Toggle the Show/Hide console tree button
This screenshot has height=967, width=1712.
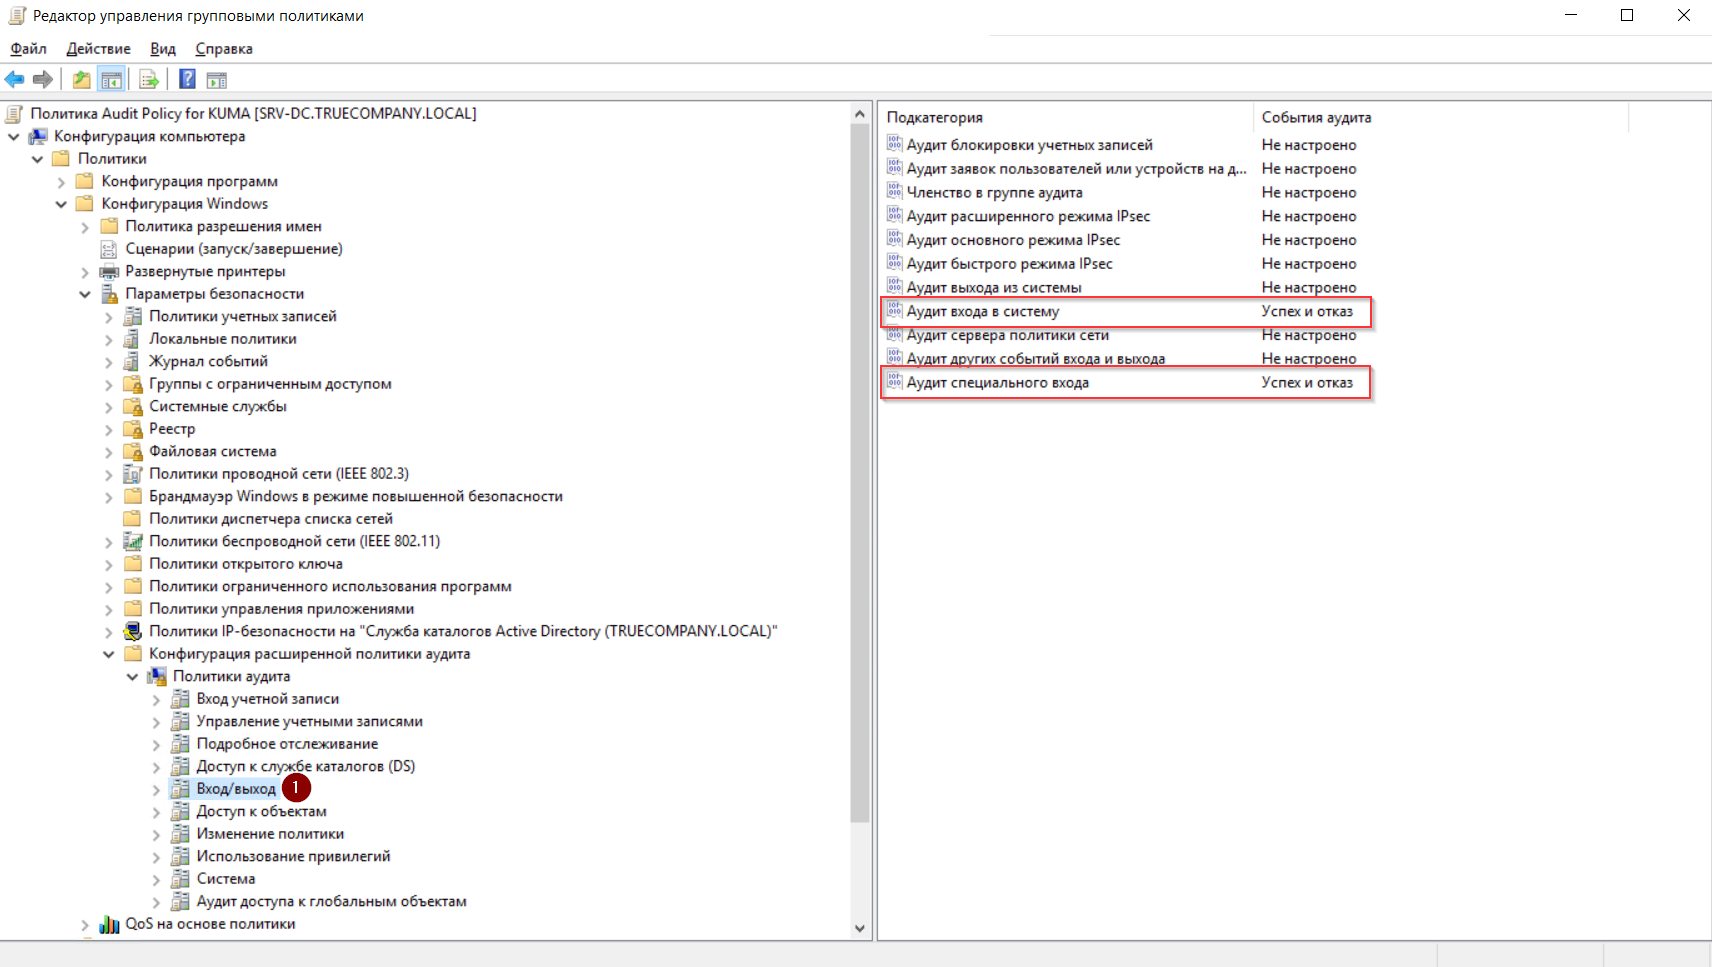(x=112, y=80)
